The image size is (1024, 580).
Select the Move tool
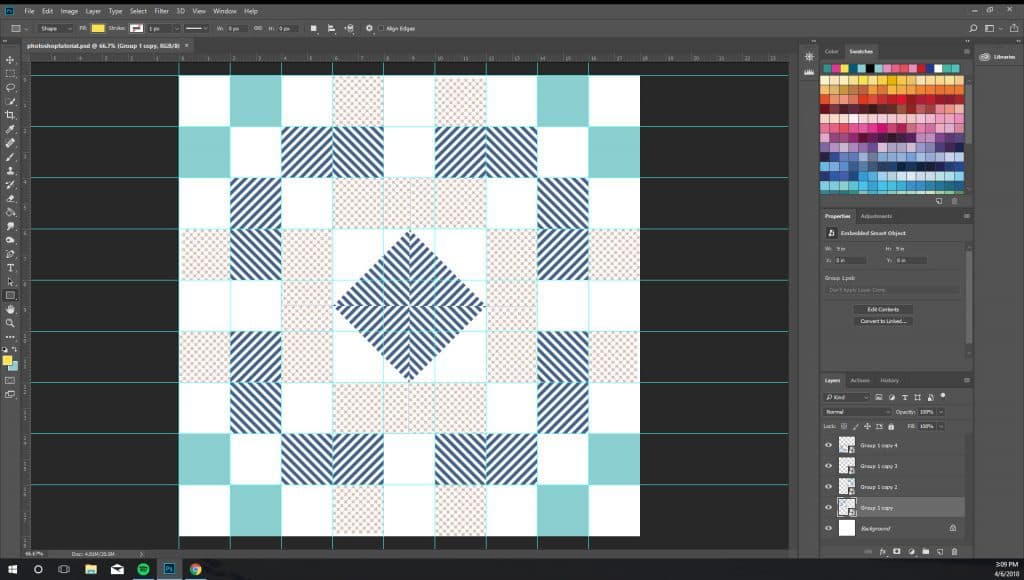click(10, 60)
